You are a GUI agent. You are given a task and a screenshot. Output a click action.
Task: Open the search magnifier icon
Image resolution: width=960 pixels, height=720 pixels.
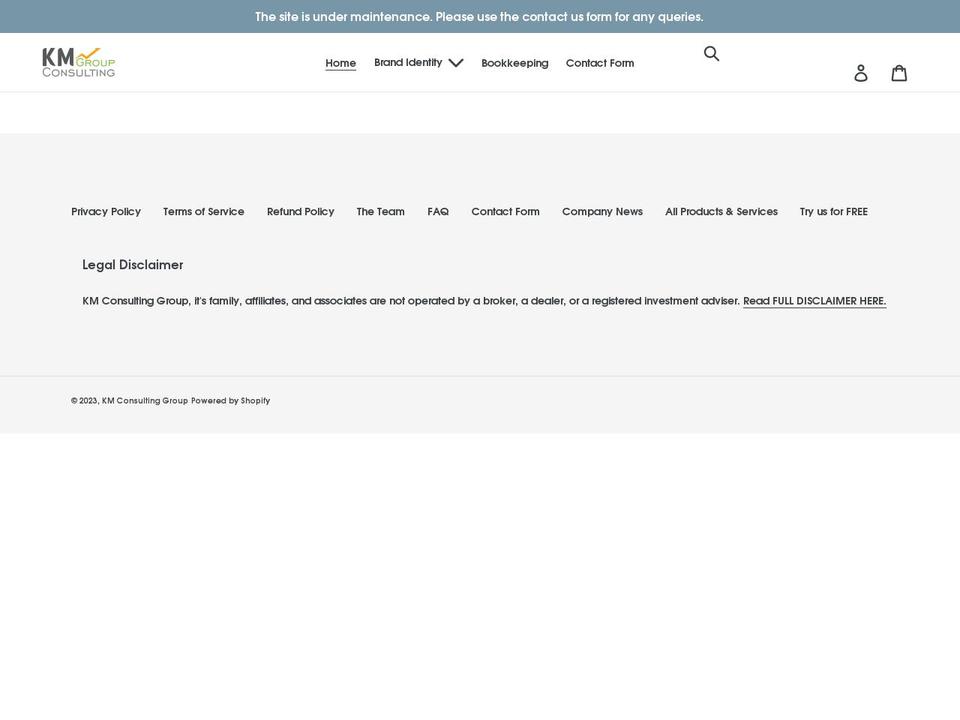point(711,53)
